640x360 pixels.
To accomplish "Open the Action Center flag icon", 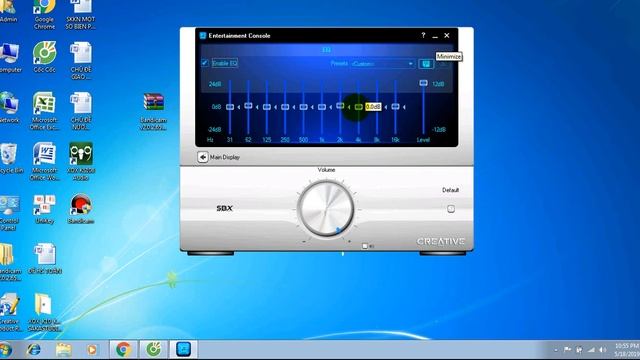I will click(567, 350).
